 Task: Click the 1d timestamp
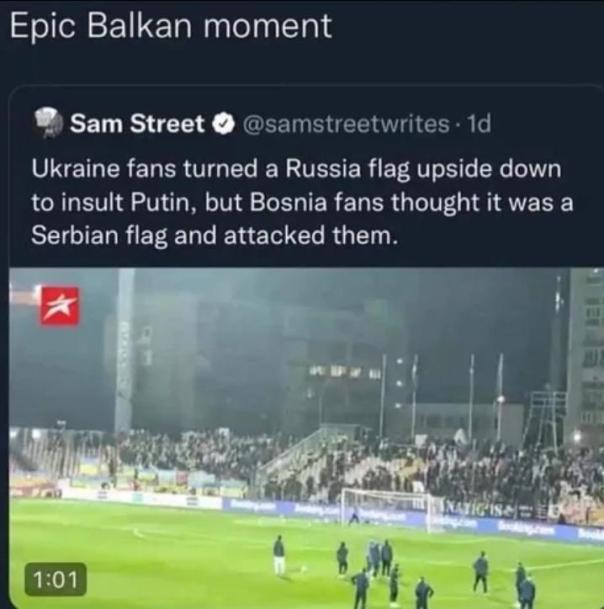480,124
